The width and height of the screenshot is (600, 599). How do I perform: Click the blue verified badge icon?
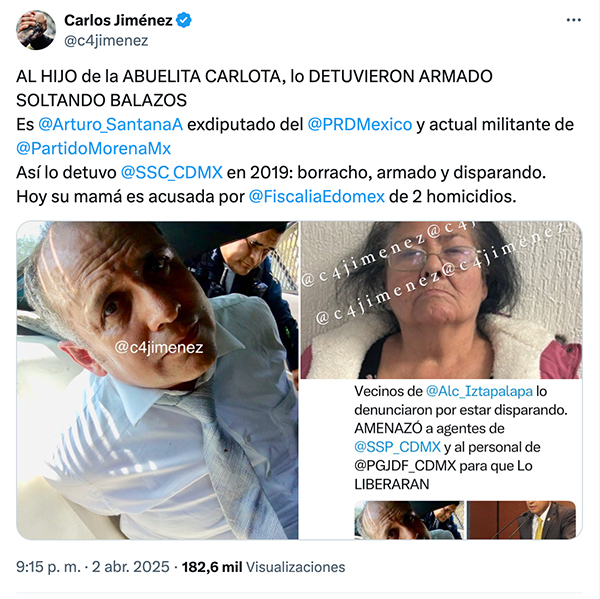[184, 20]
